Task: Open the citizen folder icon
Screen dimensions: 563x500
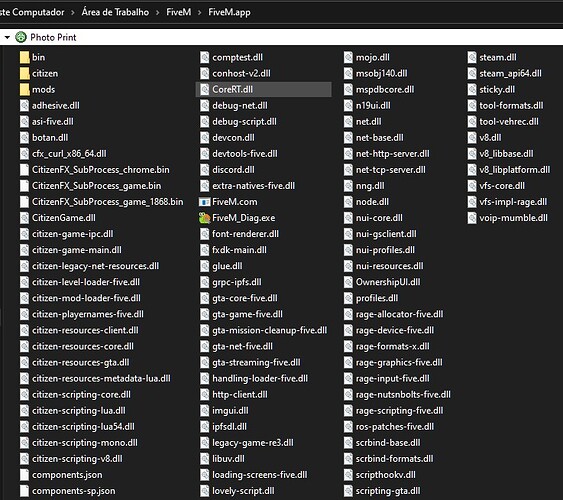Action: 24,74
